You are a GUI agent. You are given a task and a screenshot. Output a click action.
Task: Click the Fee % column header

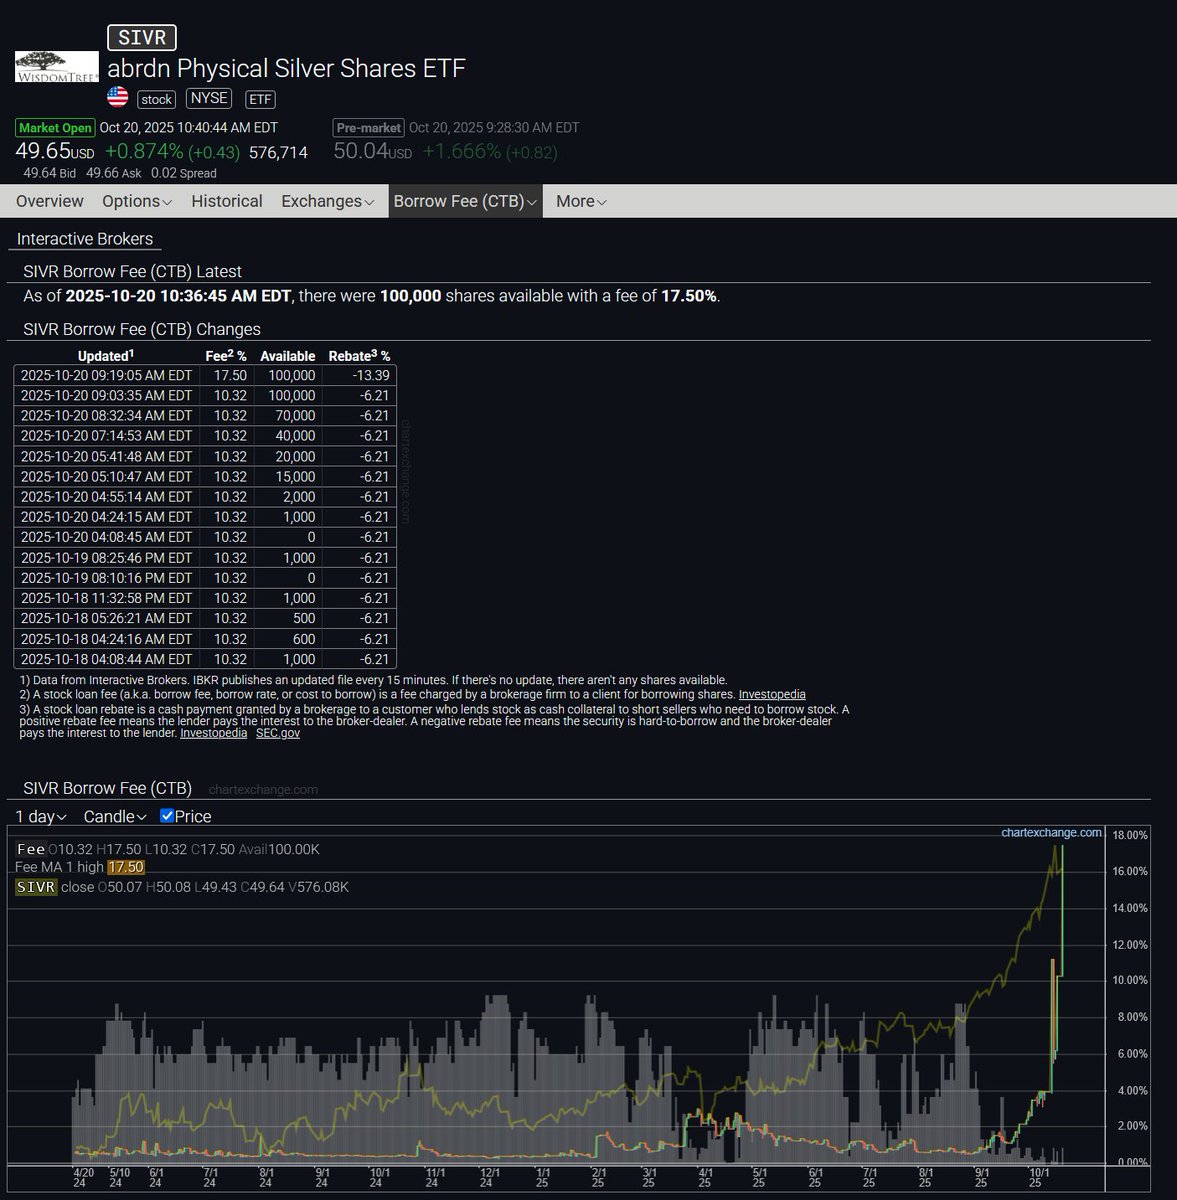[226, 356]
